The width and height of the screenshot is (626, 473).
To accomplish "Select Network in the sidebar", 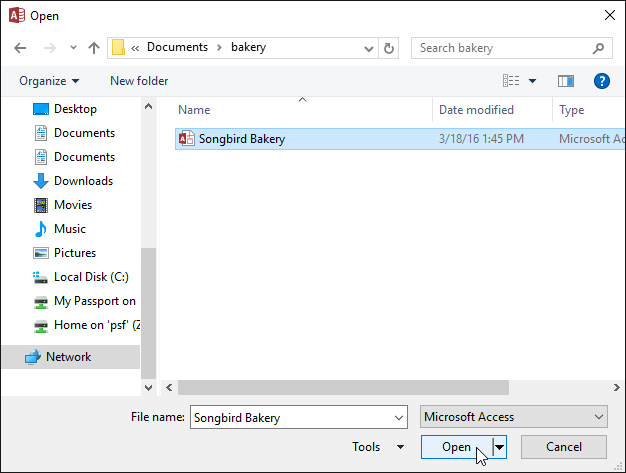I will (68, 357).
